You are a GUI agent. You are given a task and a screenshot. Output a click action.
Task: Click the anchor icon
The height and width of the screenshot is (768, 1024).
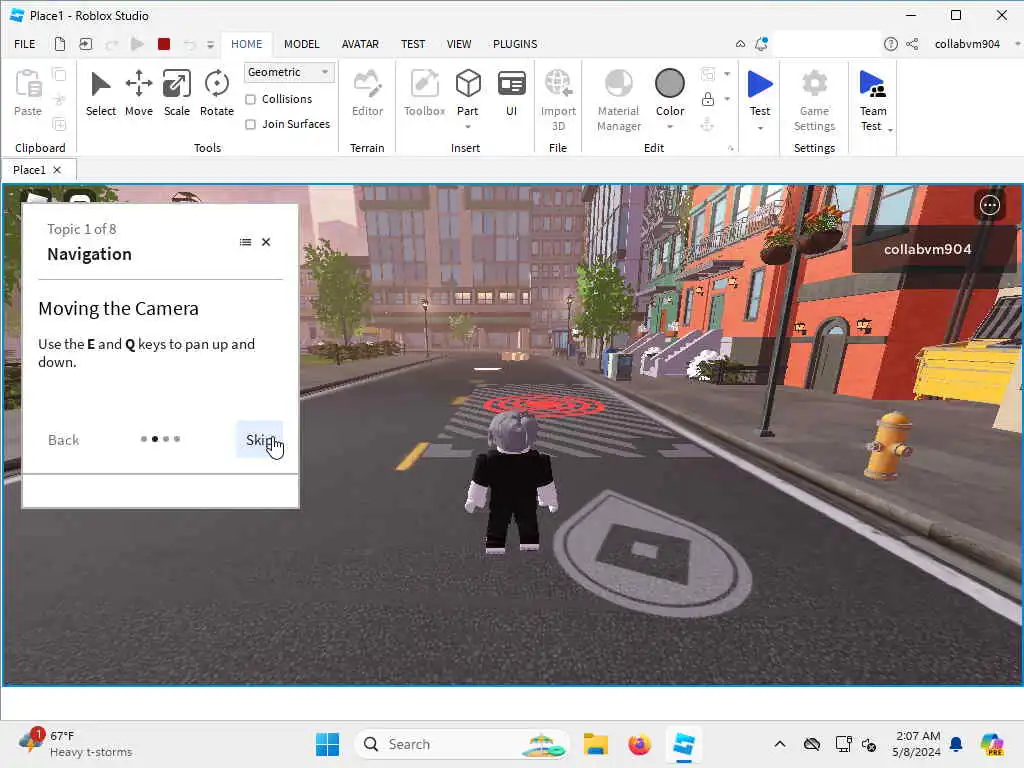707,124
